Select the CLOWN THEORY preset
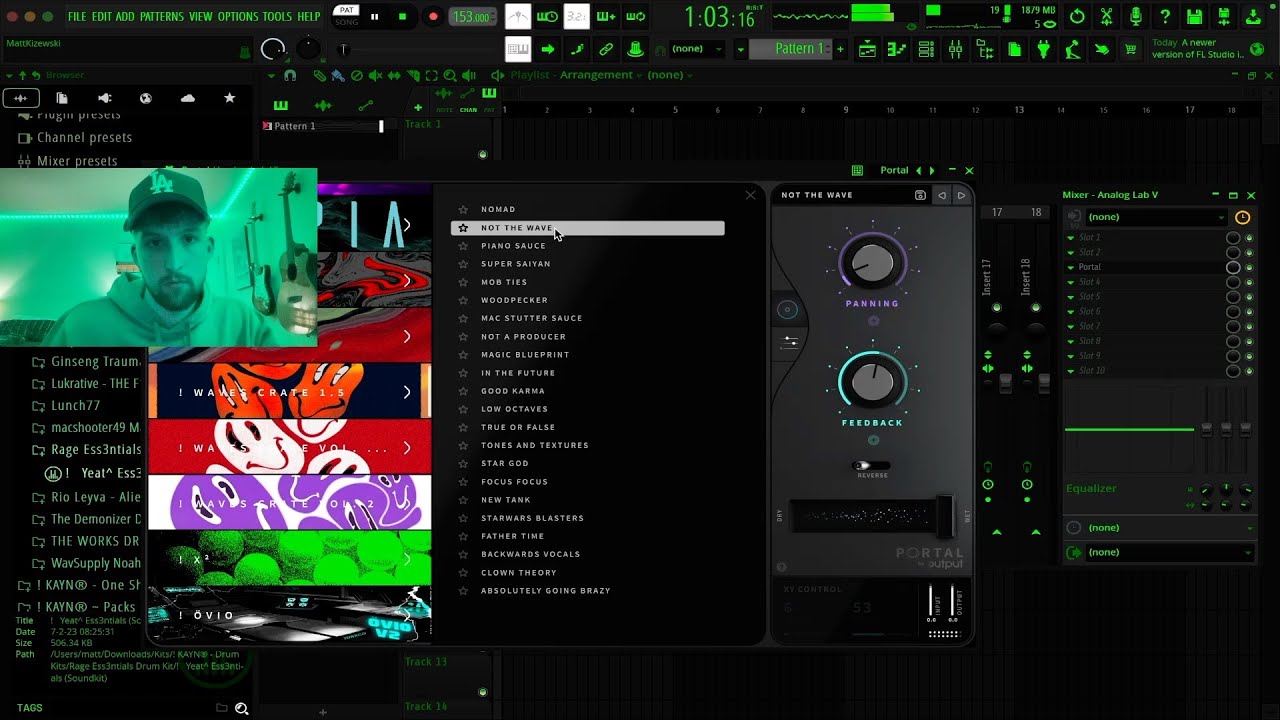The width and height of the screenshot is (1280, 720). click(518, 573)
